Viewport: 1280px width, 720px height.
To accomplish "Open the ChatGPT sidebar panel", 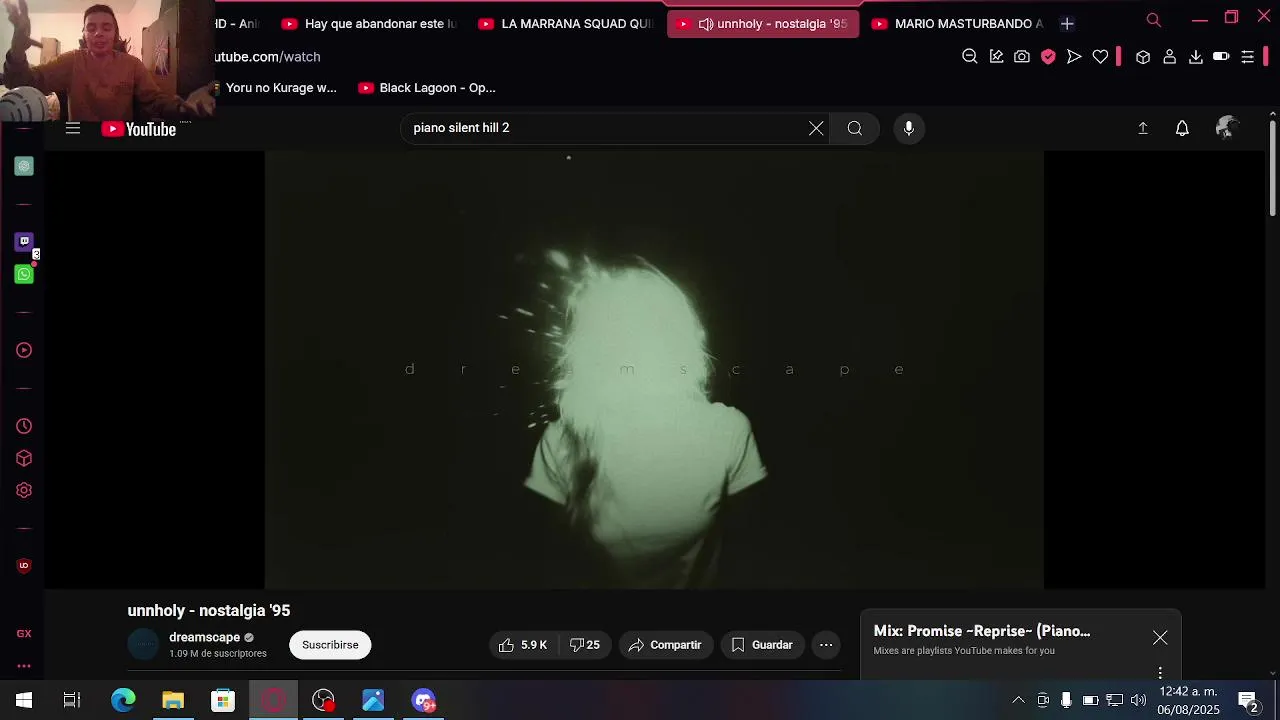I will click(x=24, y=166).
